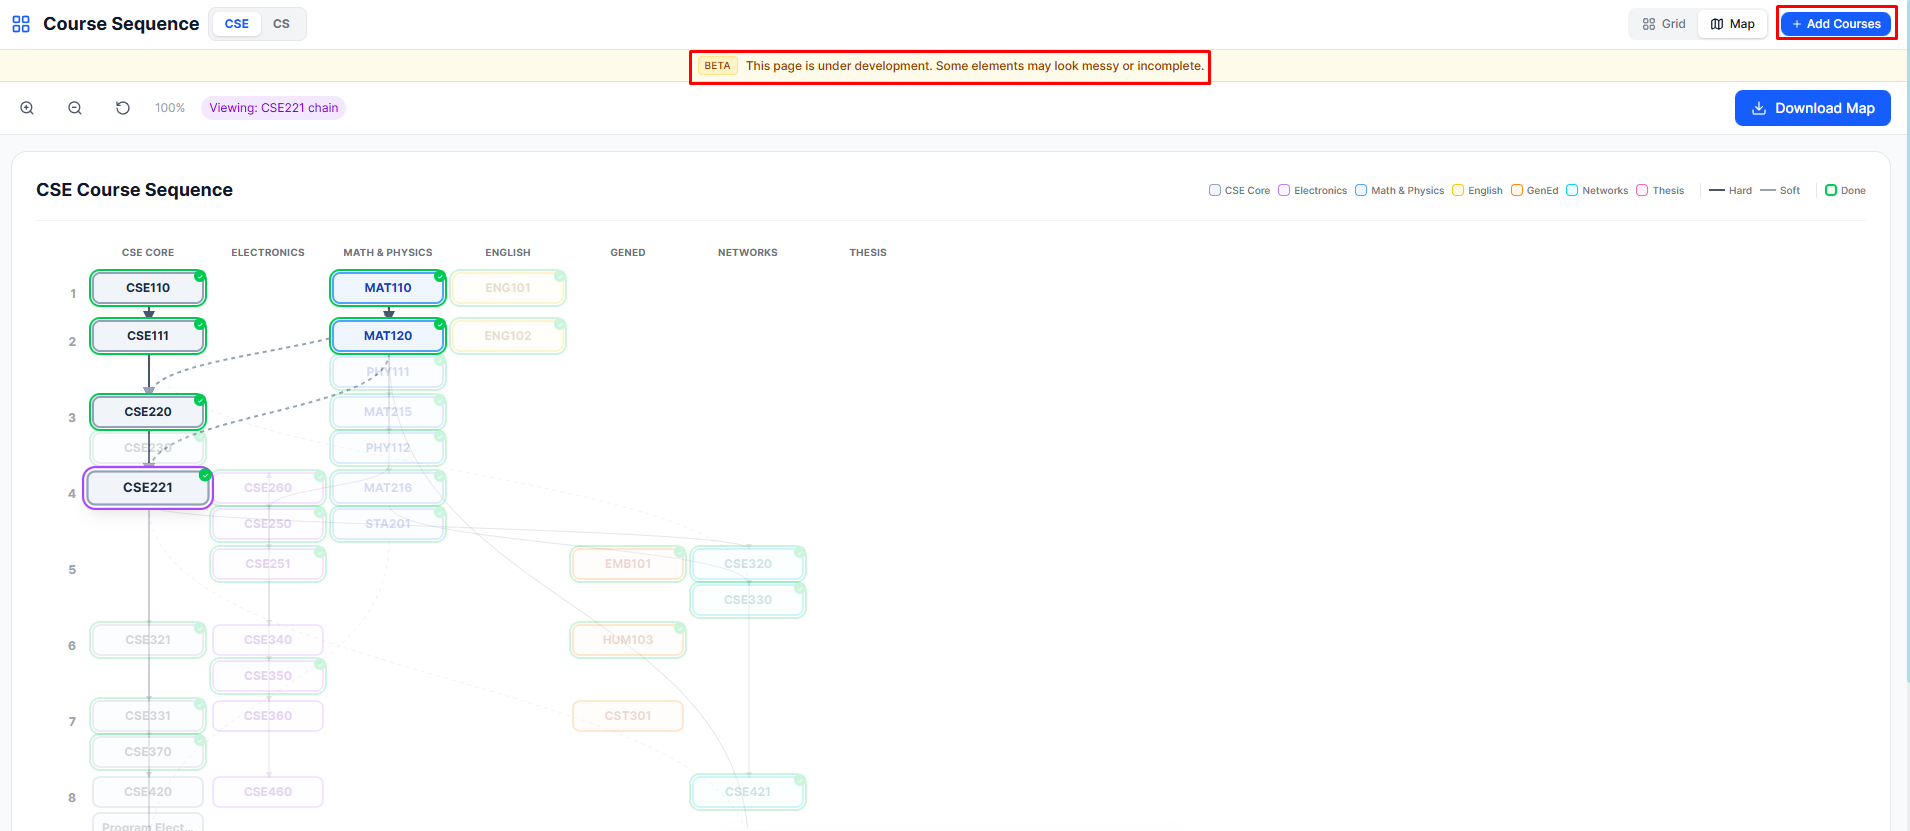
Task: Select the MAT110 course node
Action: [x=388, y=288]
